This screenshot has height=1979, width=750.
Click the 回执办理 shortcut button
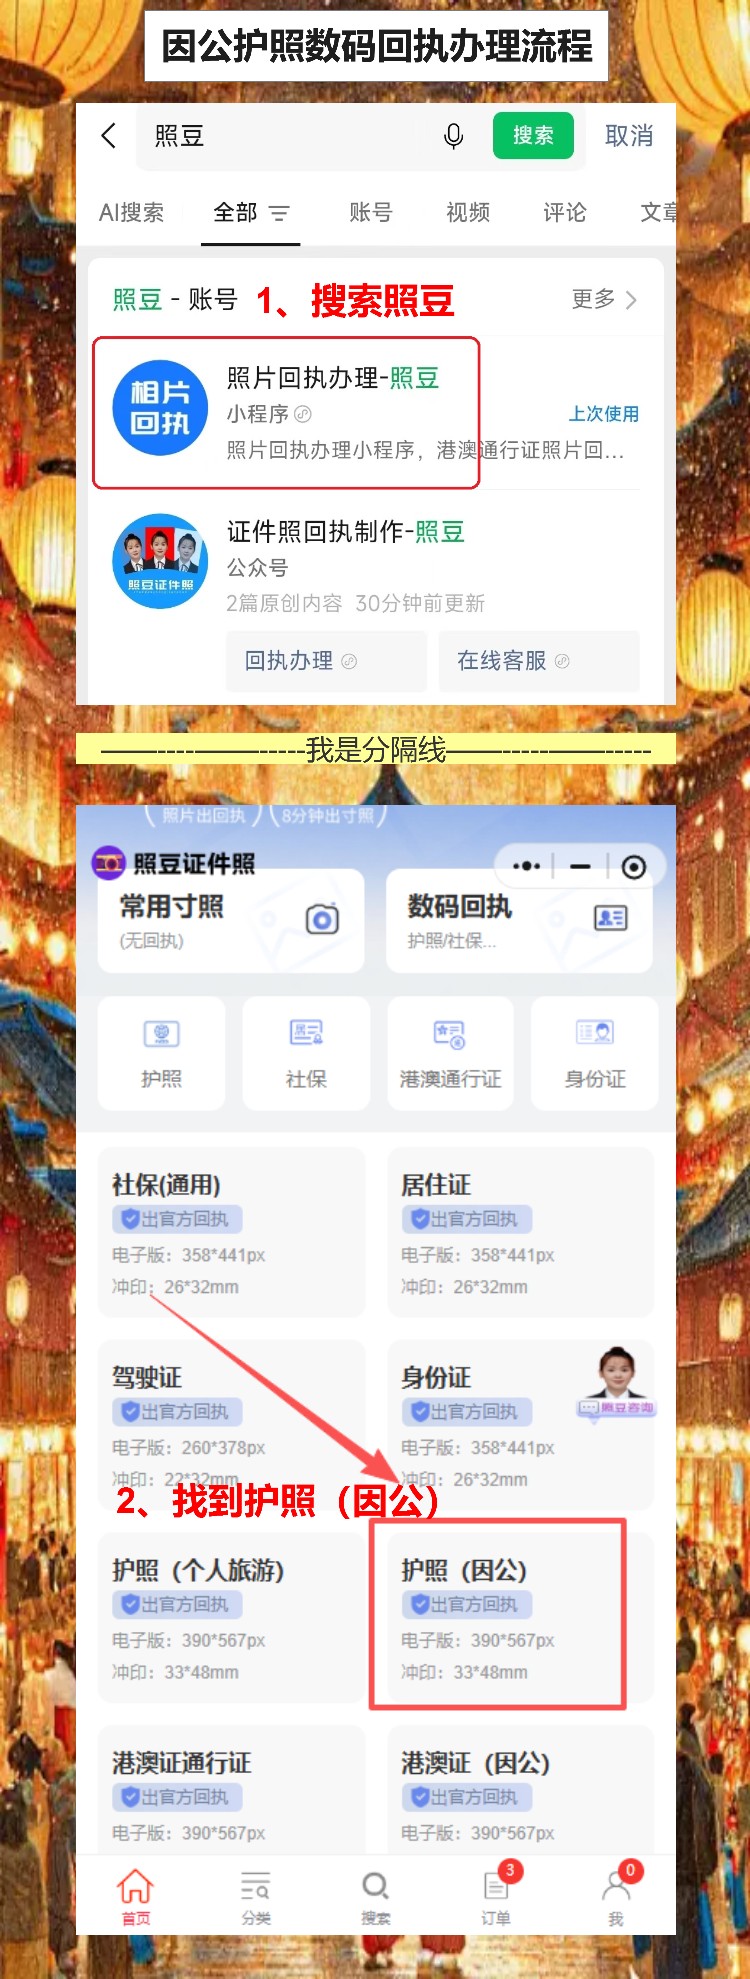[x=326, y=661]
